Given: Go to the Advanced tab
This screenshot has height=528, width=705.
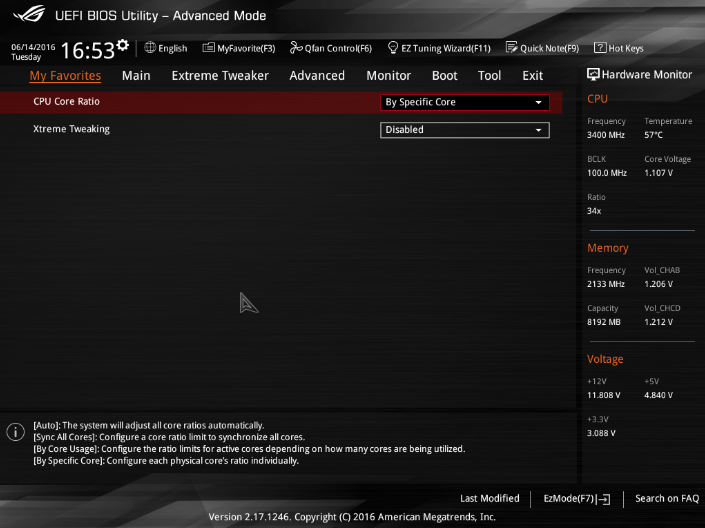Looking at the screenshot, I should [x=317, y=76].
